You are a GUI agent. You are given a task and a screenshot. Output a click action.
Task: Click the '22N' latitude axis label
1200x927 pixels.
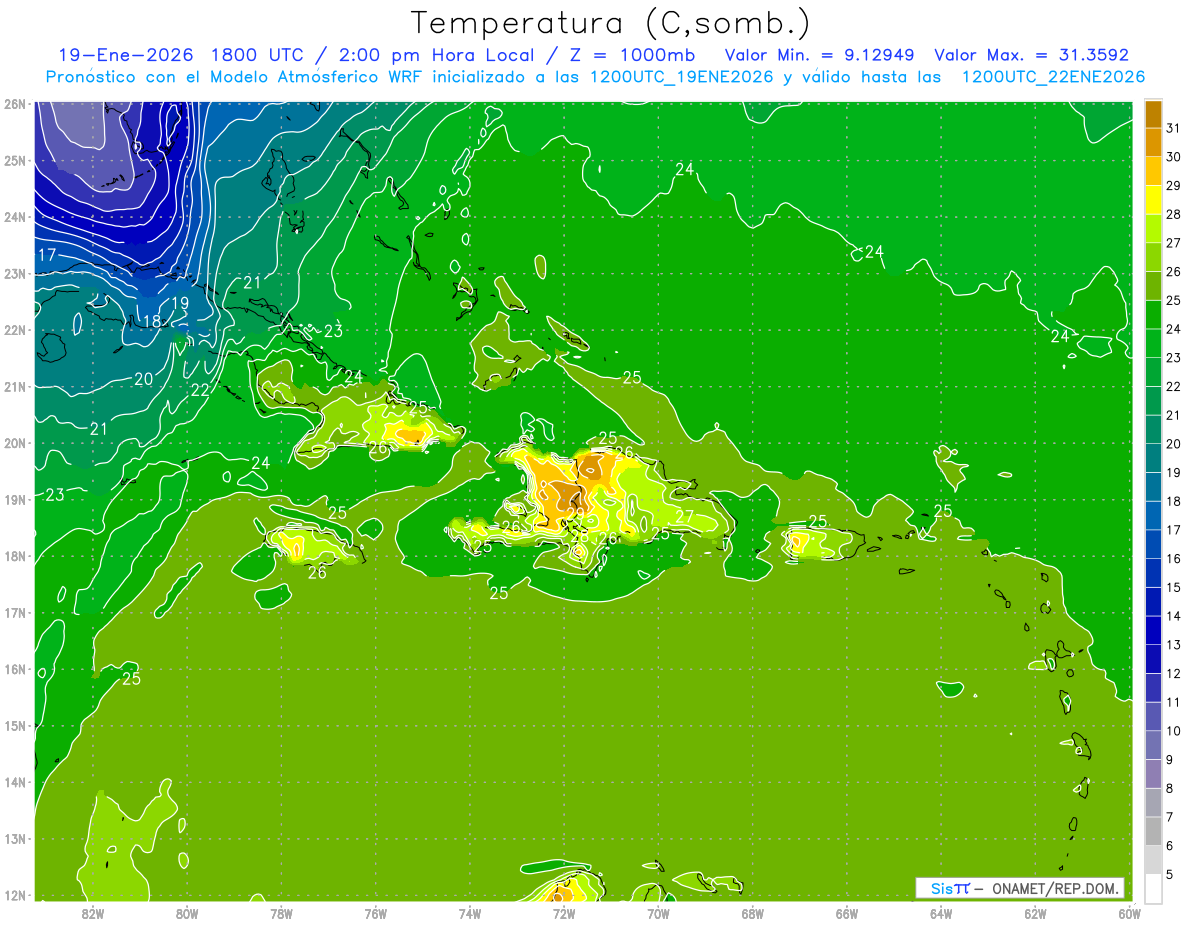(15, 330)
